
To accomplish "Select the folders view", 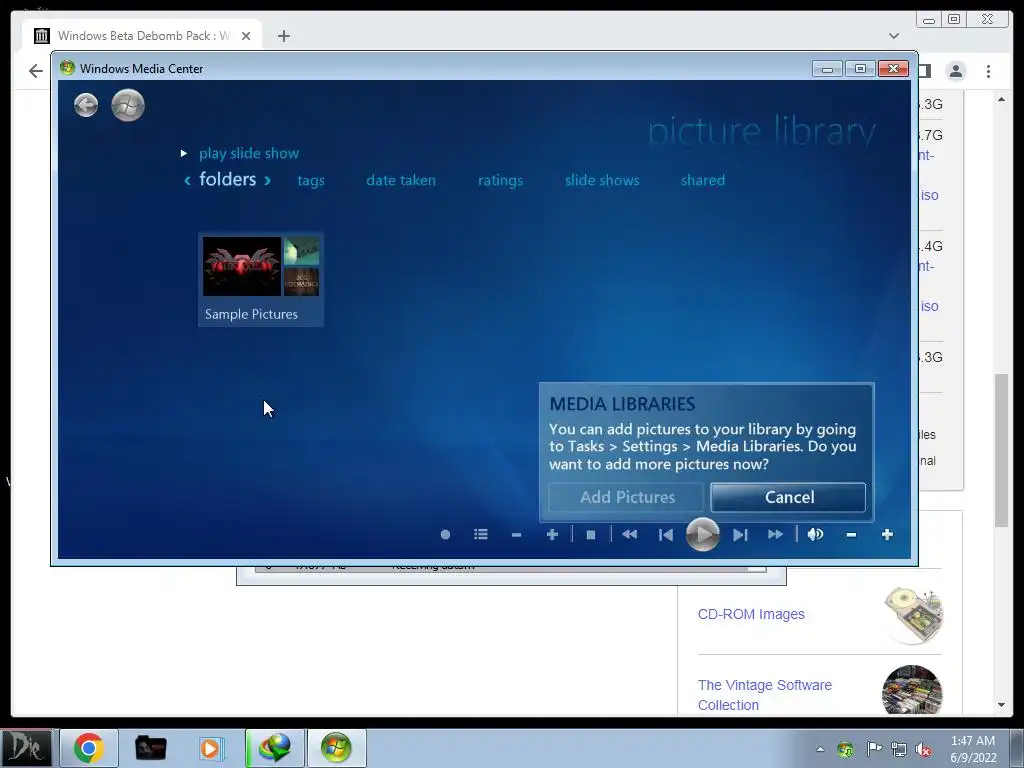I will pyautogui.click(x=227, y=179).
